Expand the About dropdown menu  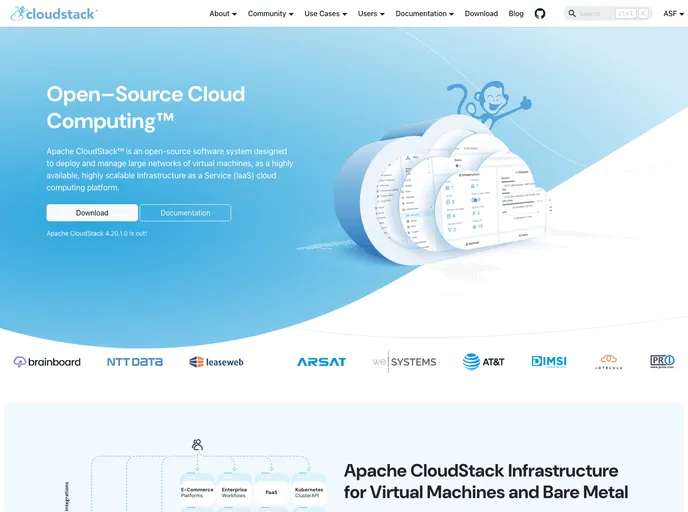[223, 14]
